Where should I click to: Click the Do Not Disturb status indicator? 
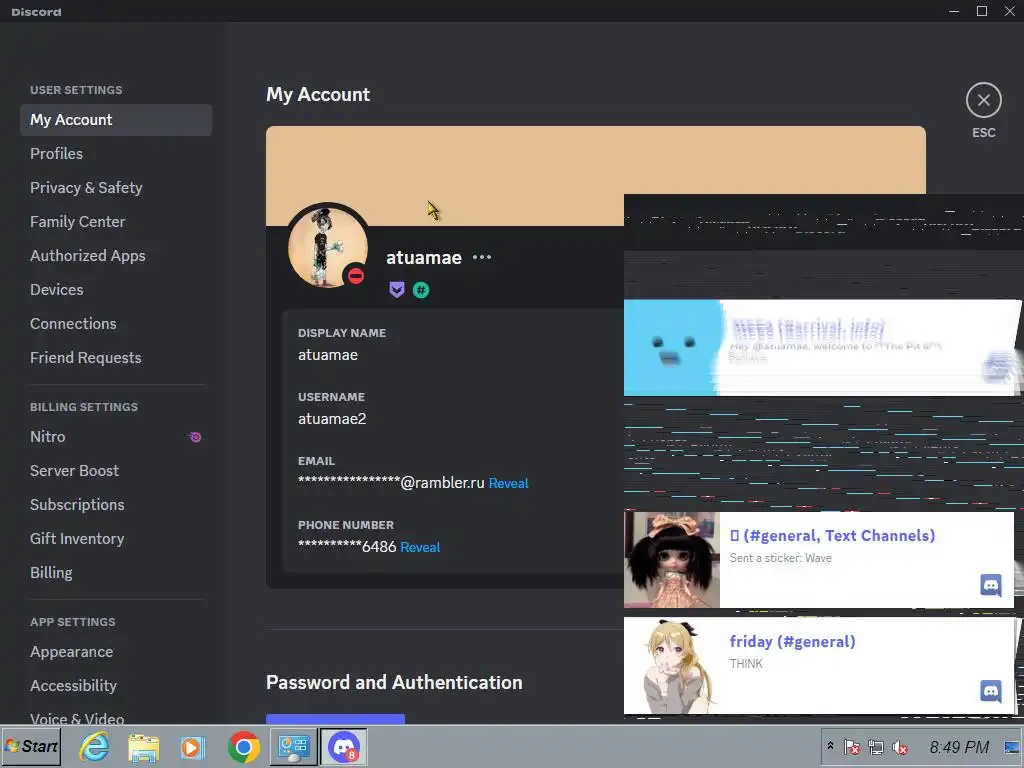(356, 276)
